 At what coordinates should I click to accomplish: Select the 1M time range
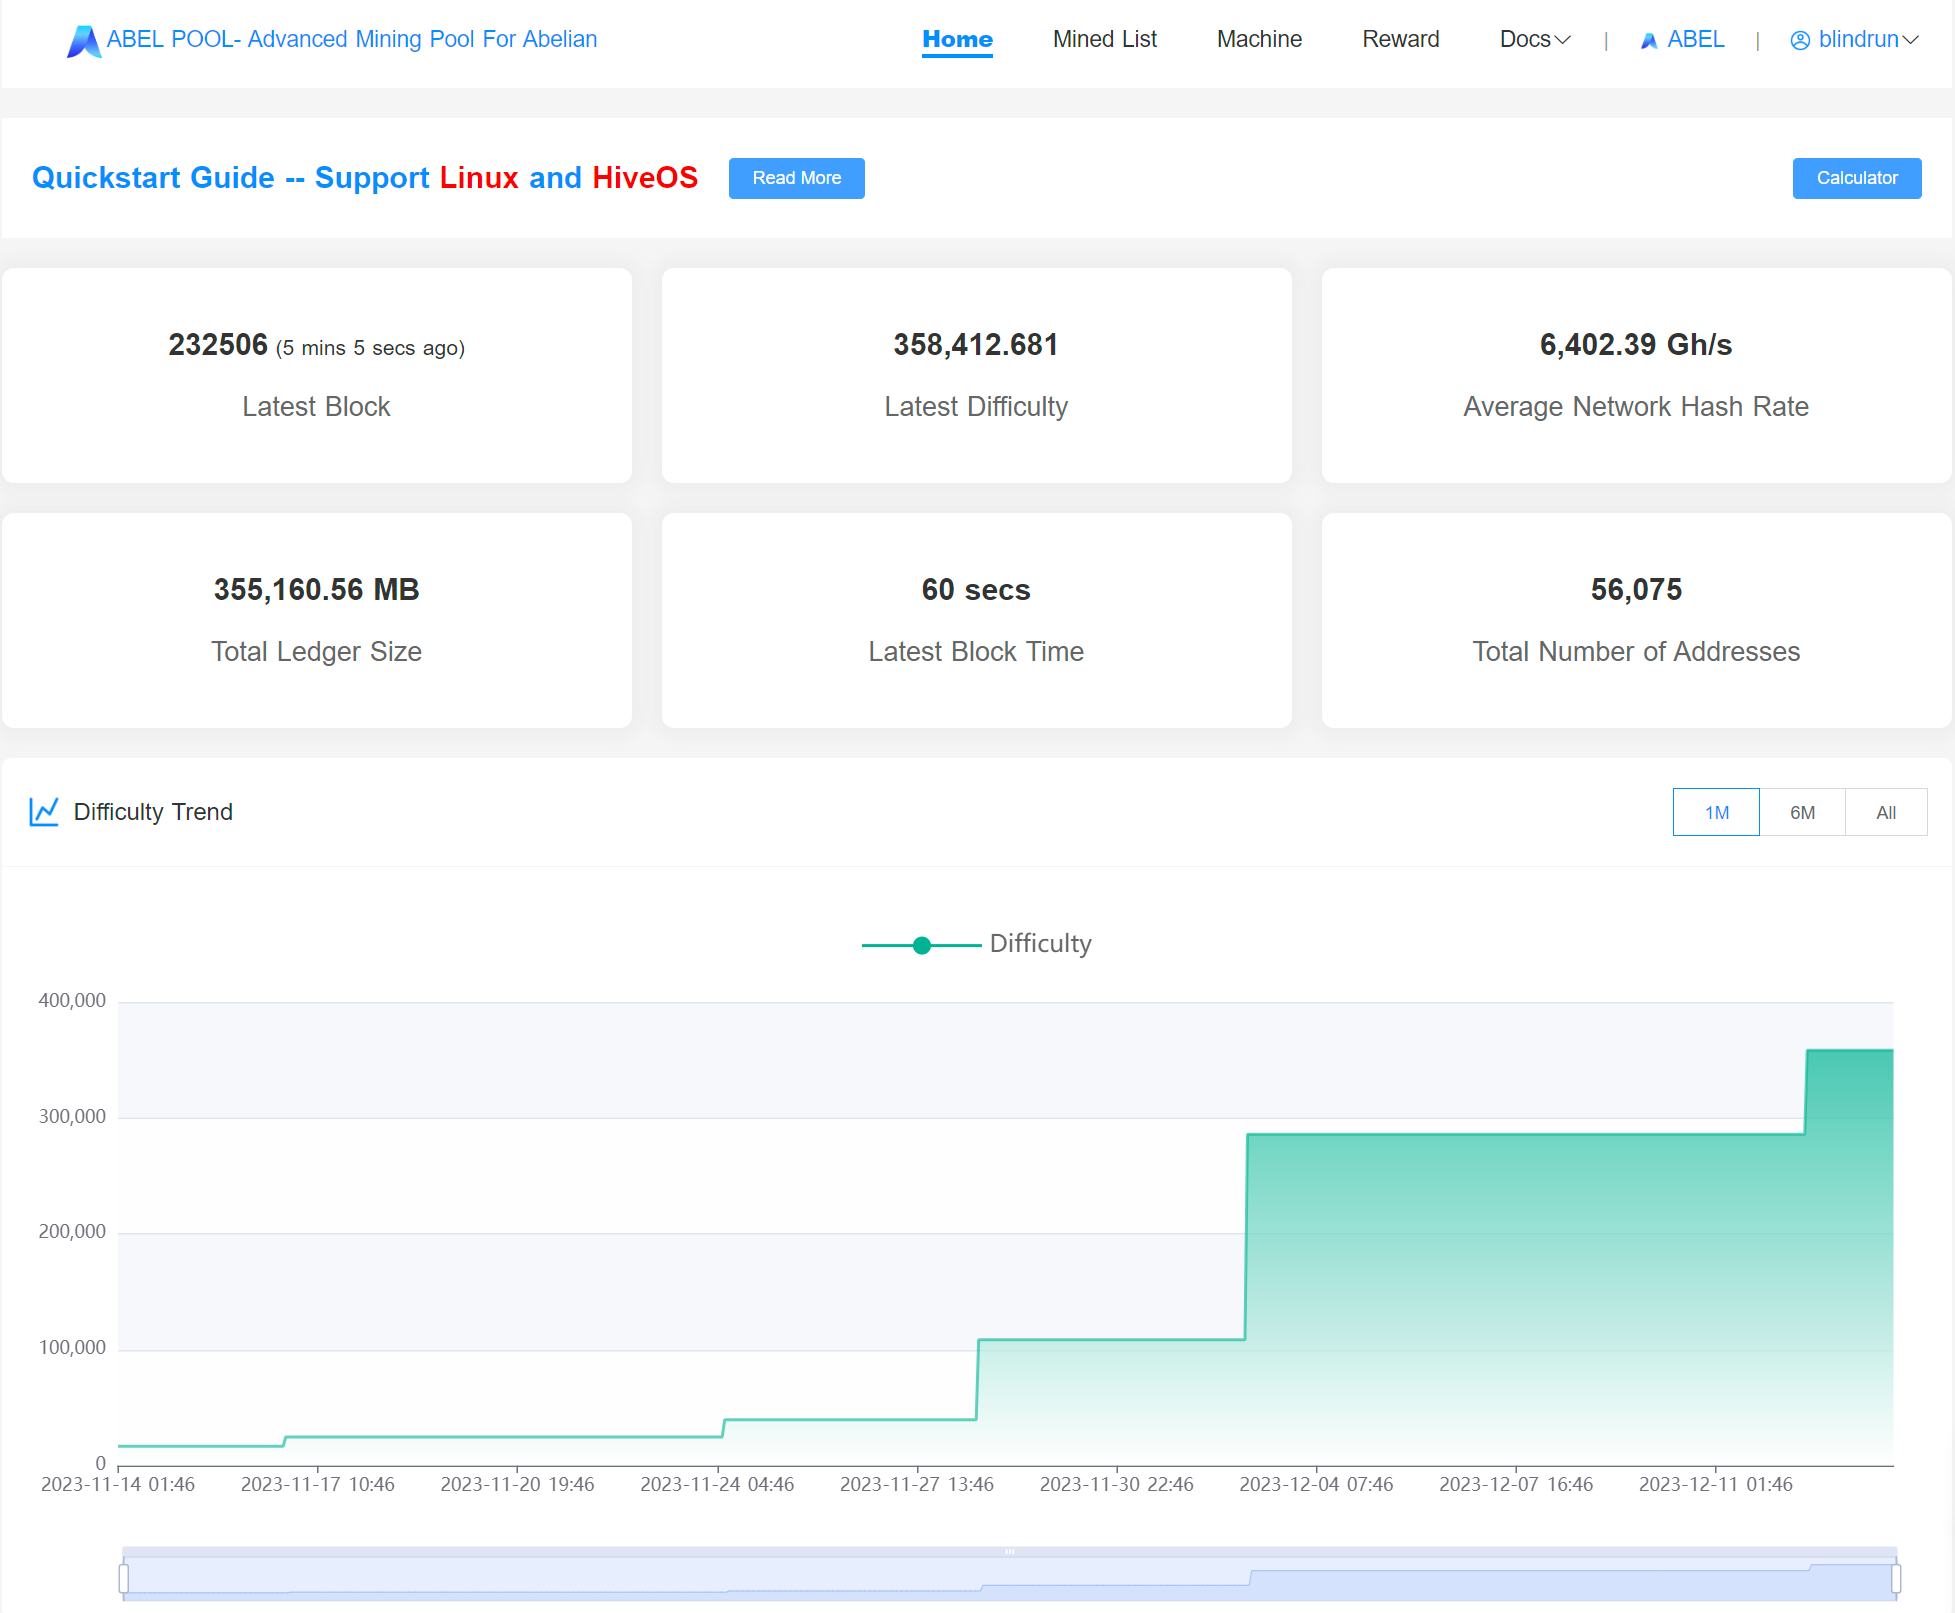(x=1716, y=812)
